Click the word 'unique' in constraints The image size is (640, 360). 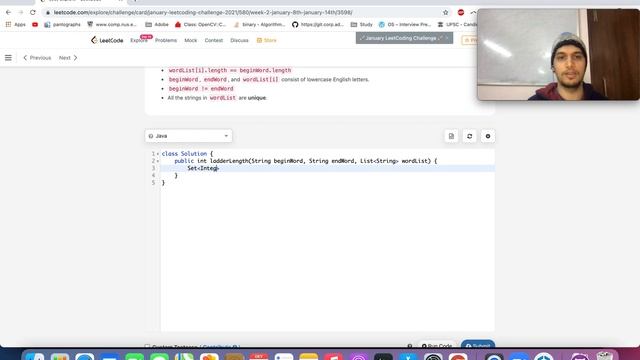[x=257, y=98]
